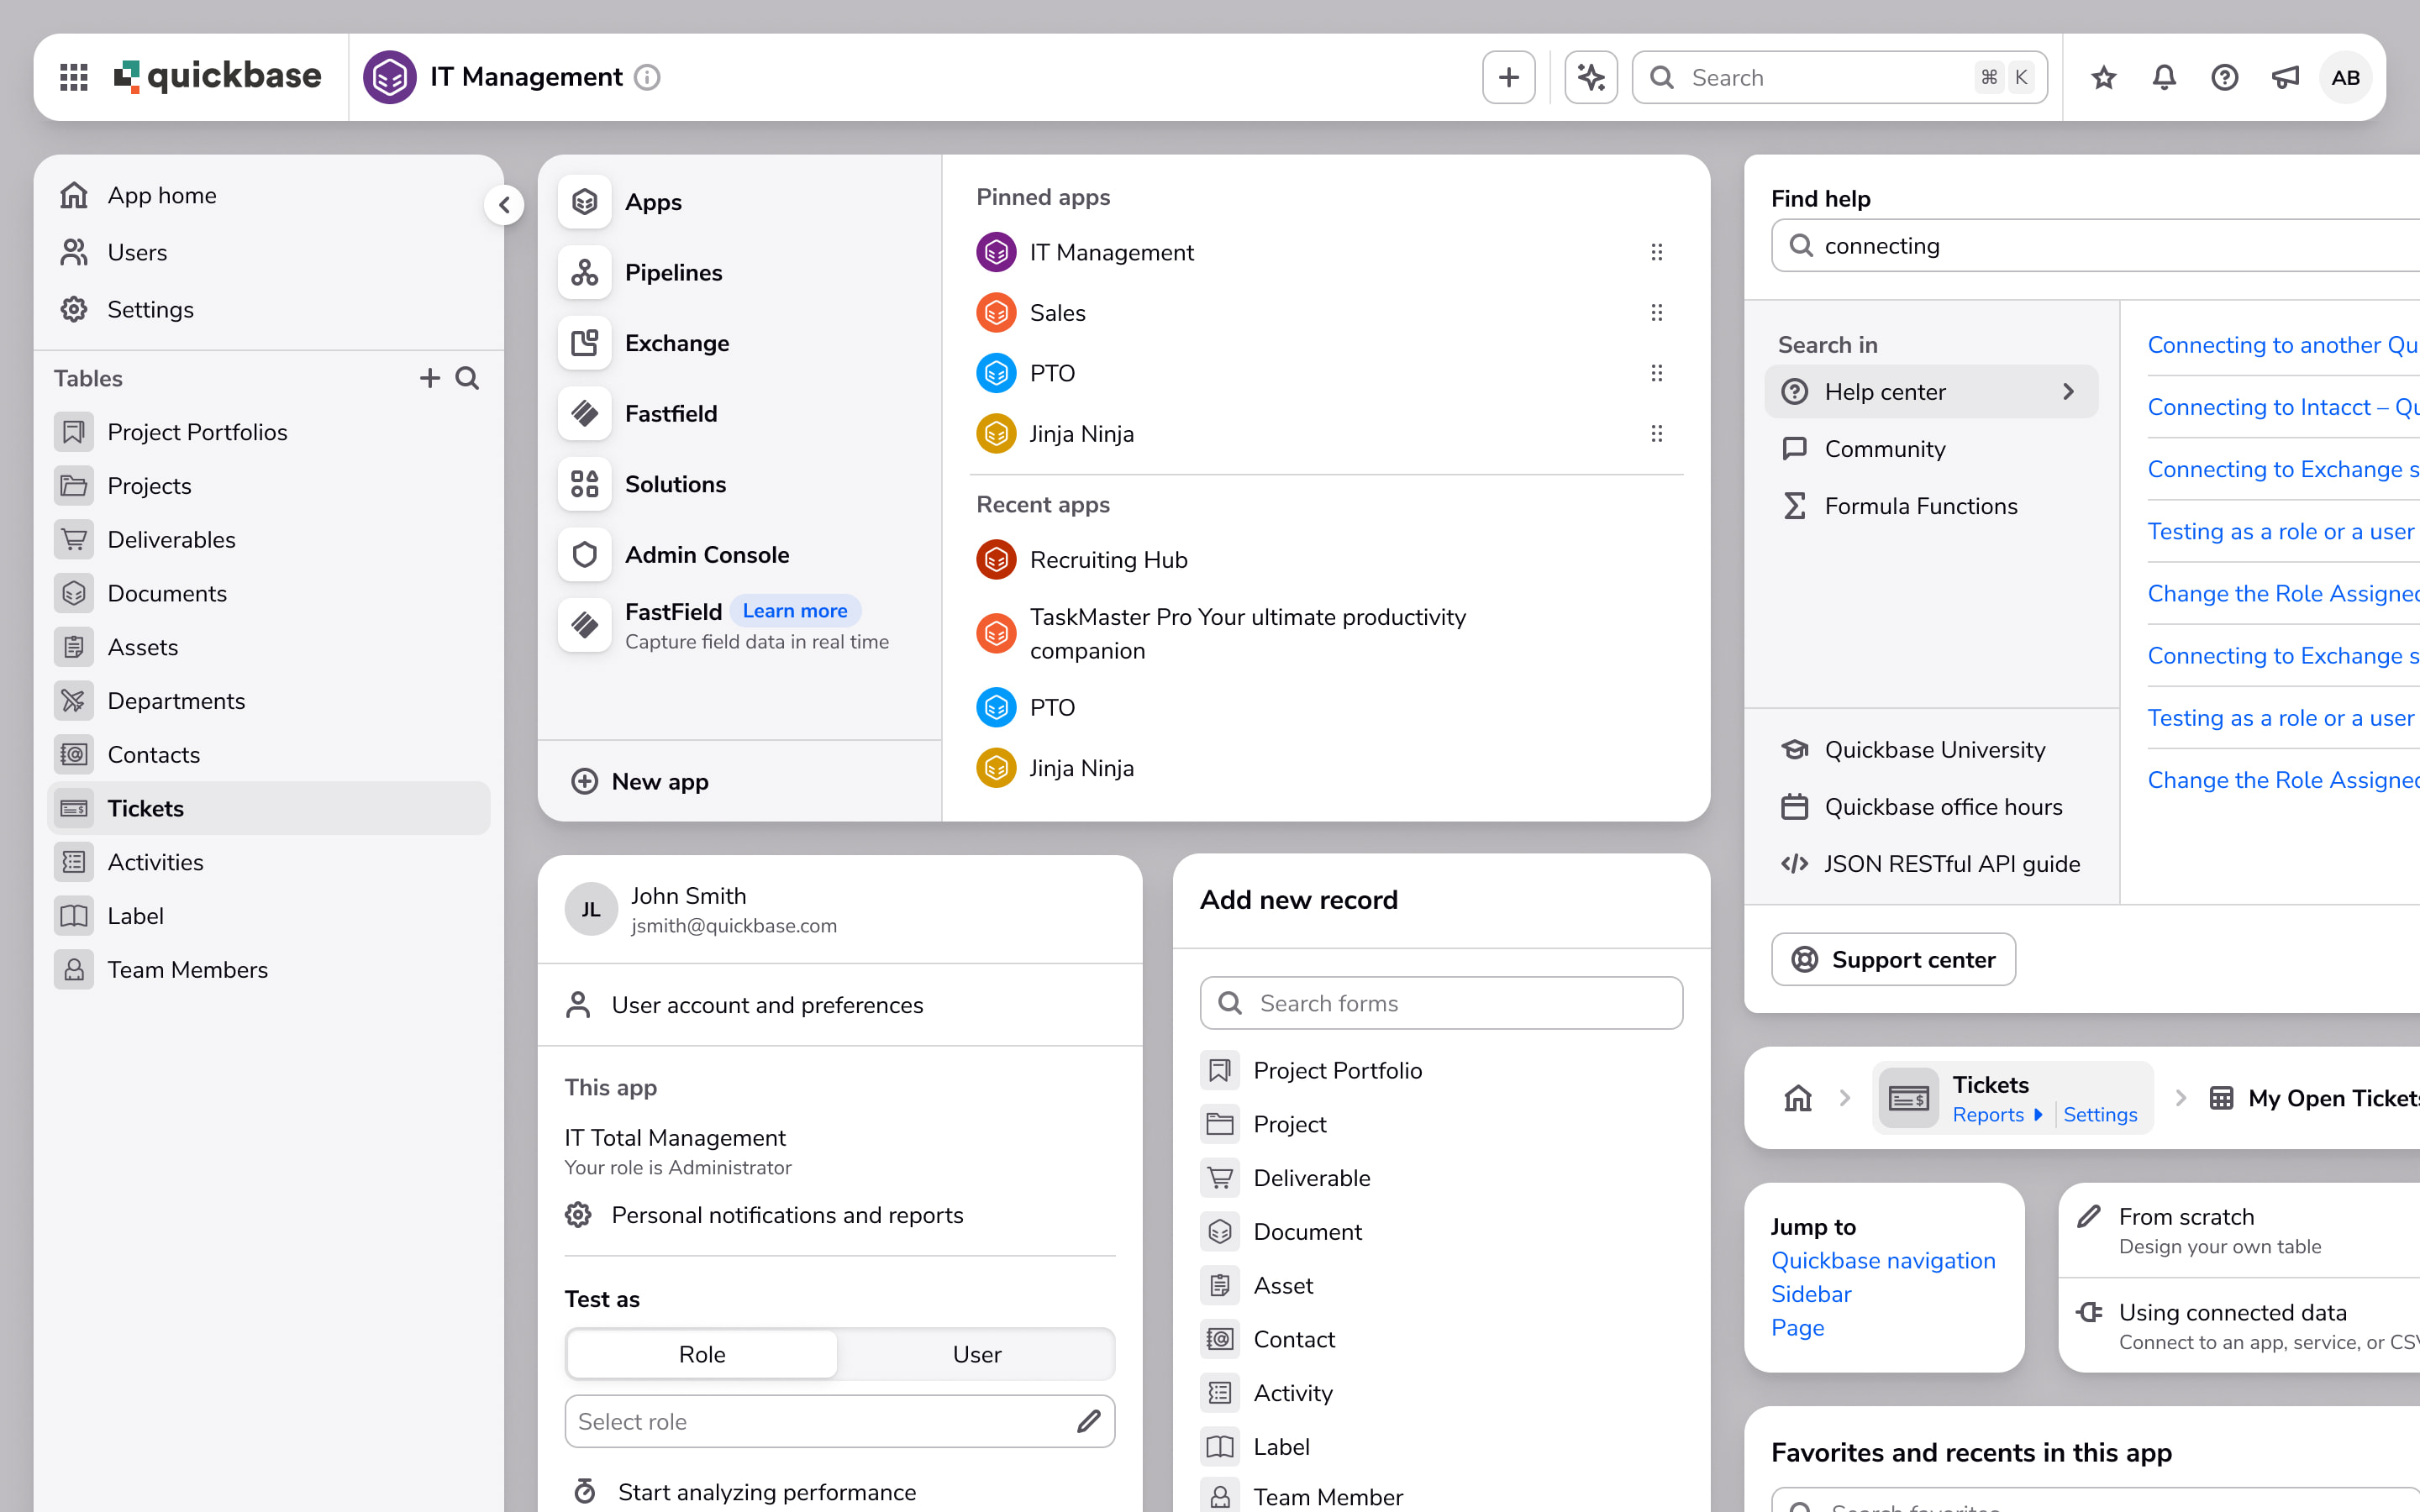Viewport: 2420px width, 1512px height.
Task: Select Community search scope
Action: point(1931,449)
